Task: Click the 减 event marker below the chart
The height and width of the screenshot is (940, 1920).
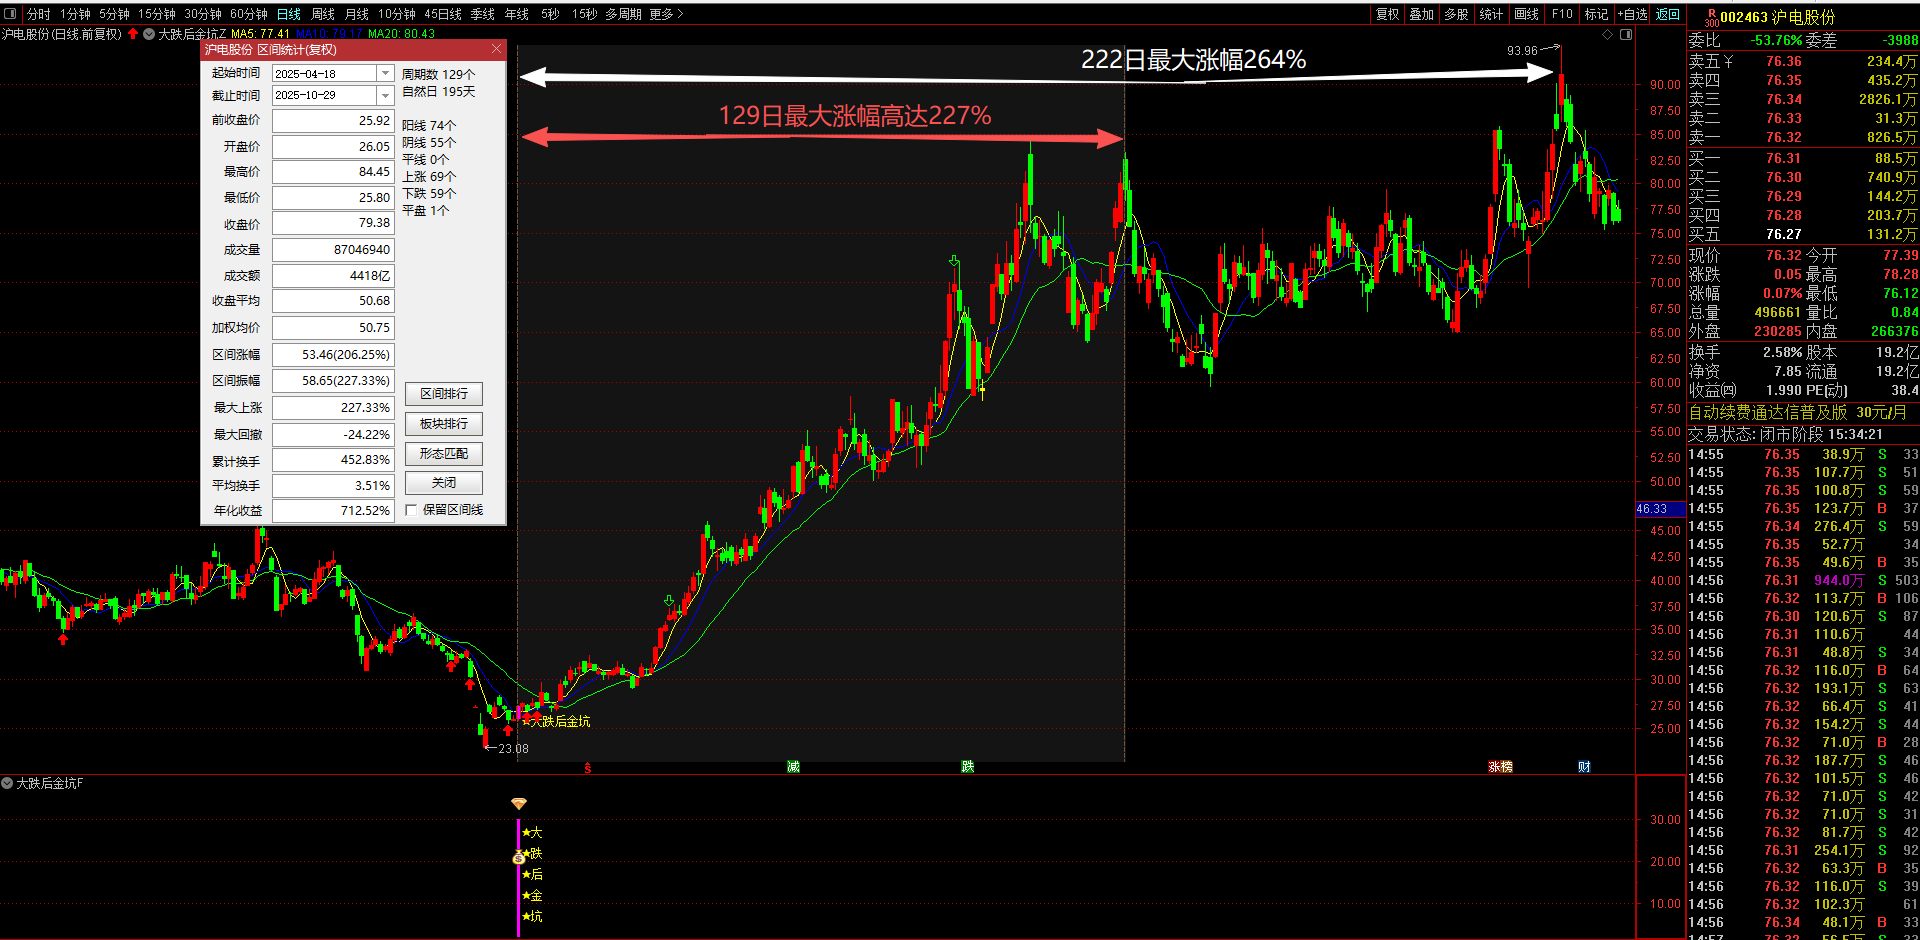Action: click(793, 767)
